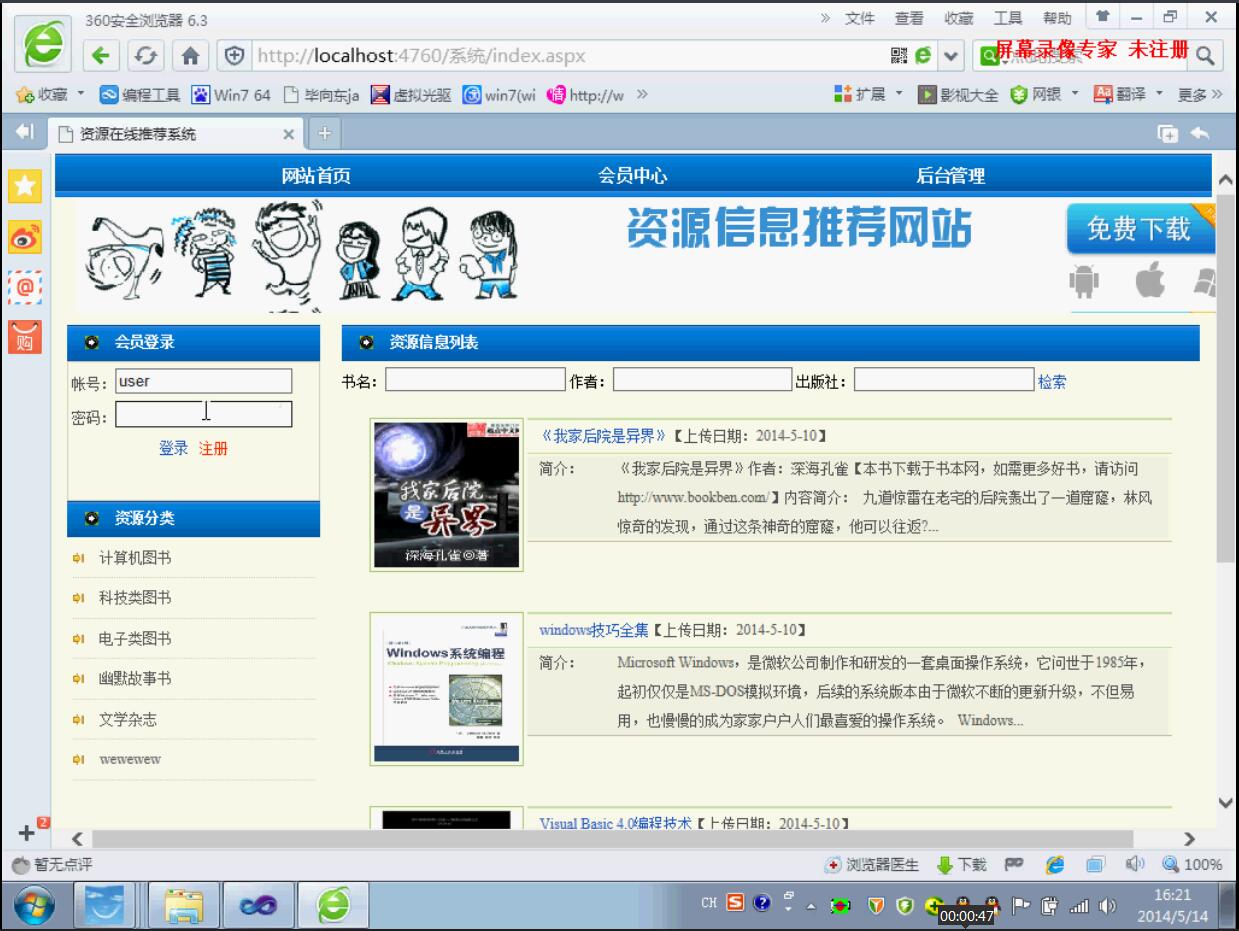Open the Weibo sidebar icon

click(x=25, y=237)
